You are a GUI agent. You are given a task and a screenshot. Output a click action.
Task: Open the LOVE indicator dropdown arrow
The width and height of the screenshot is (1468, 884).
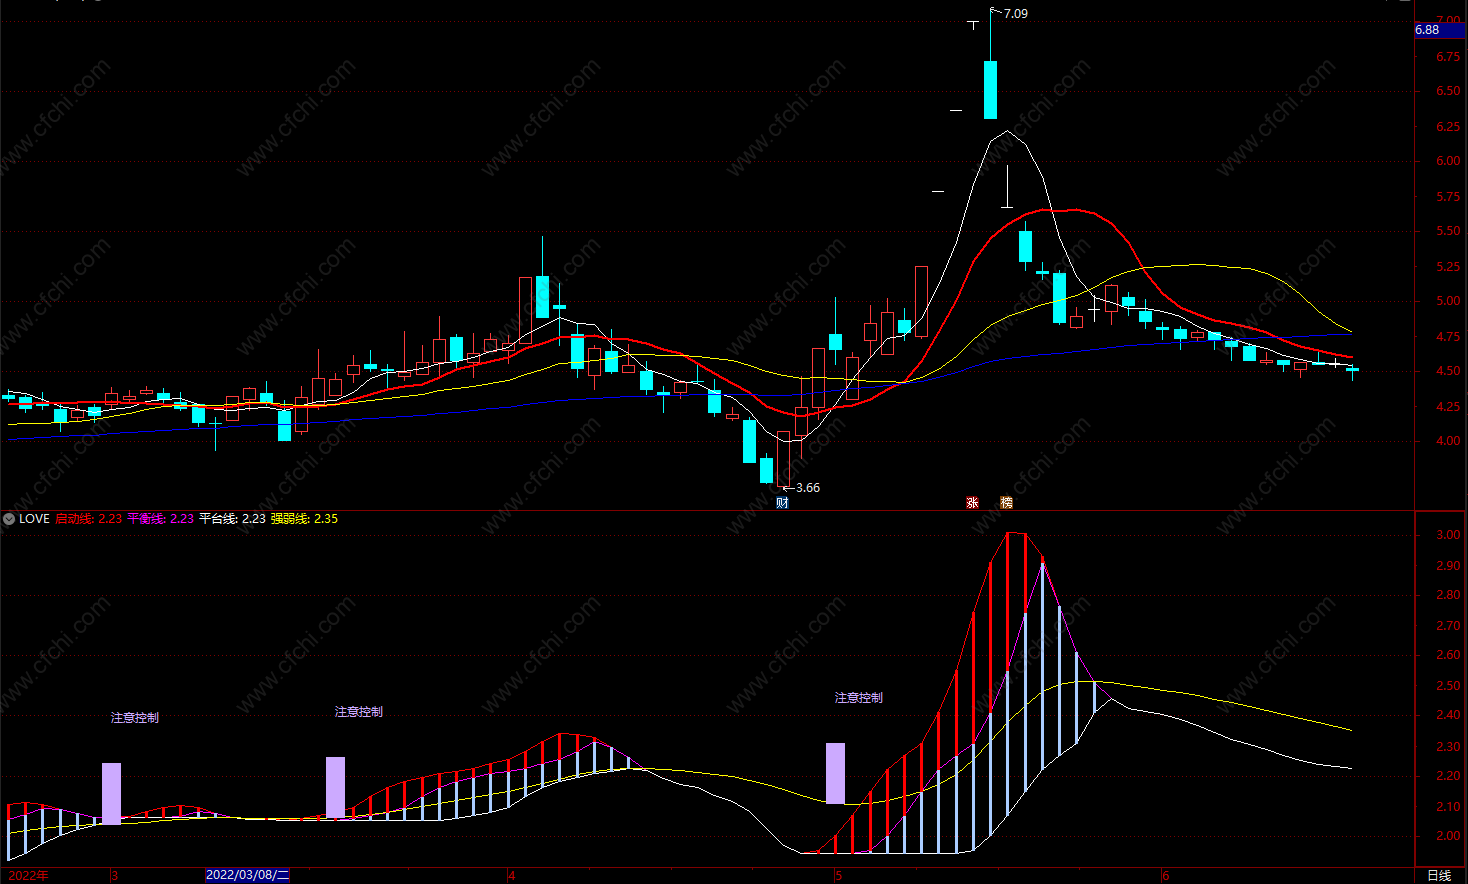click(9, 519)
